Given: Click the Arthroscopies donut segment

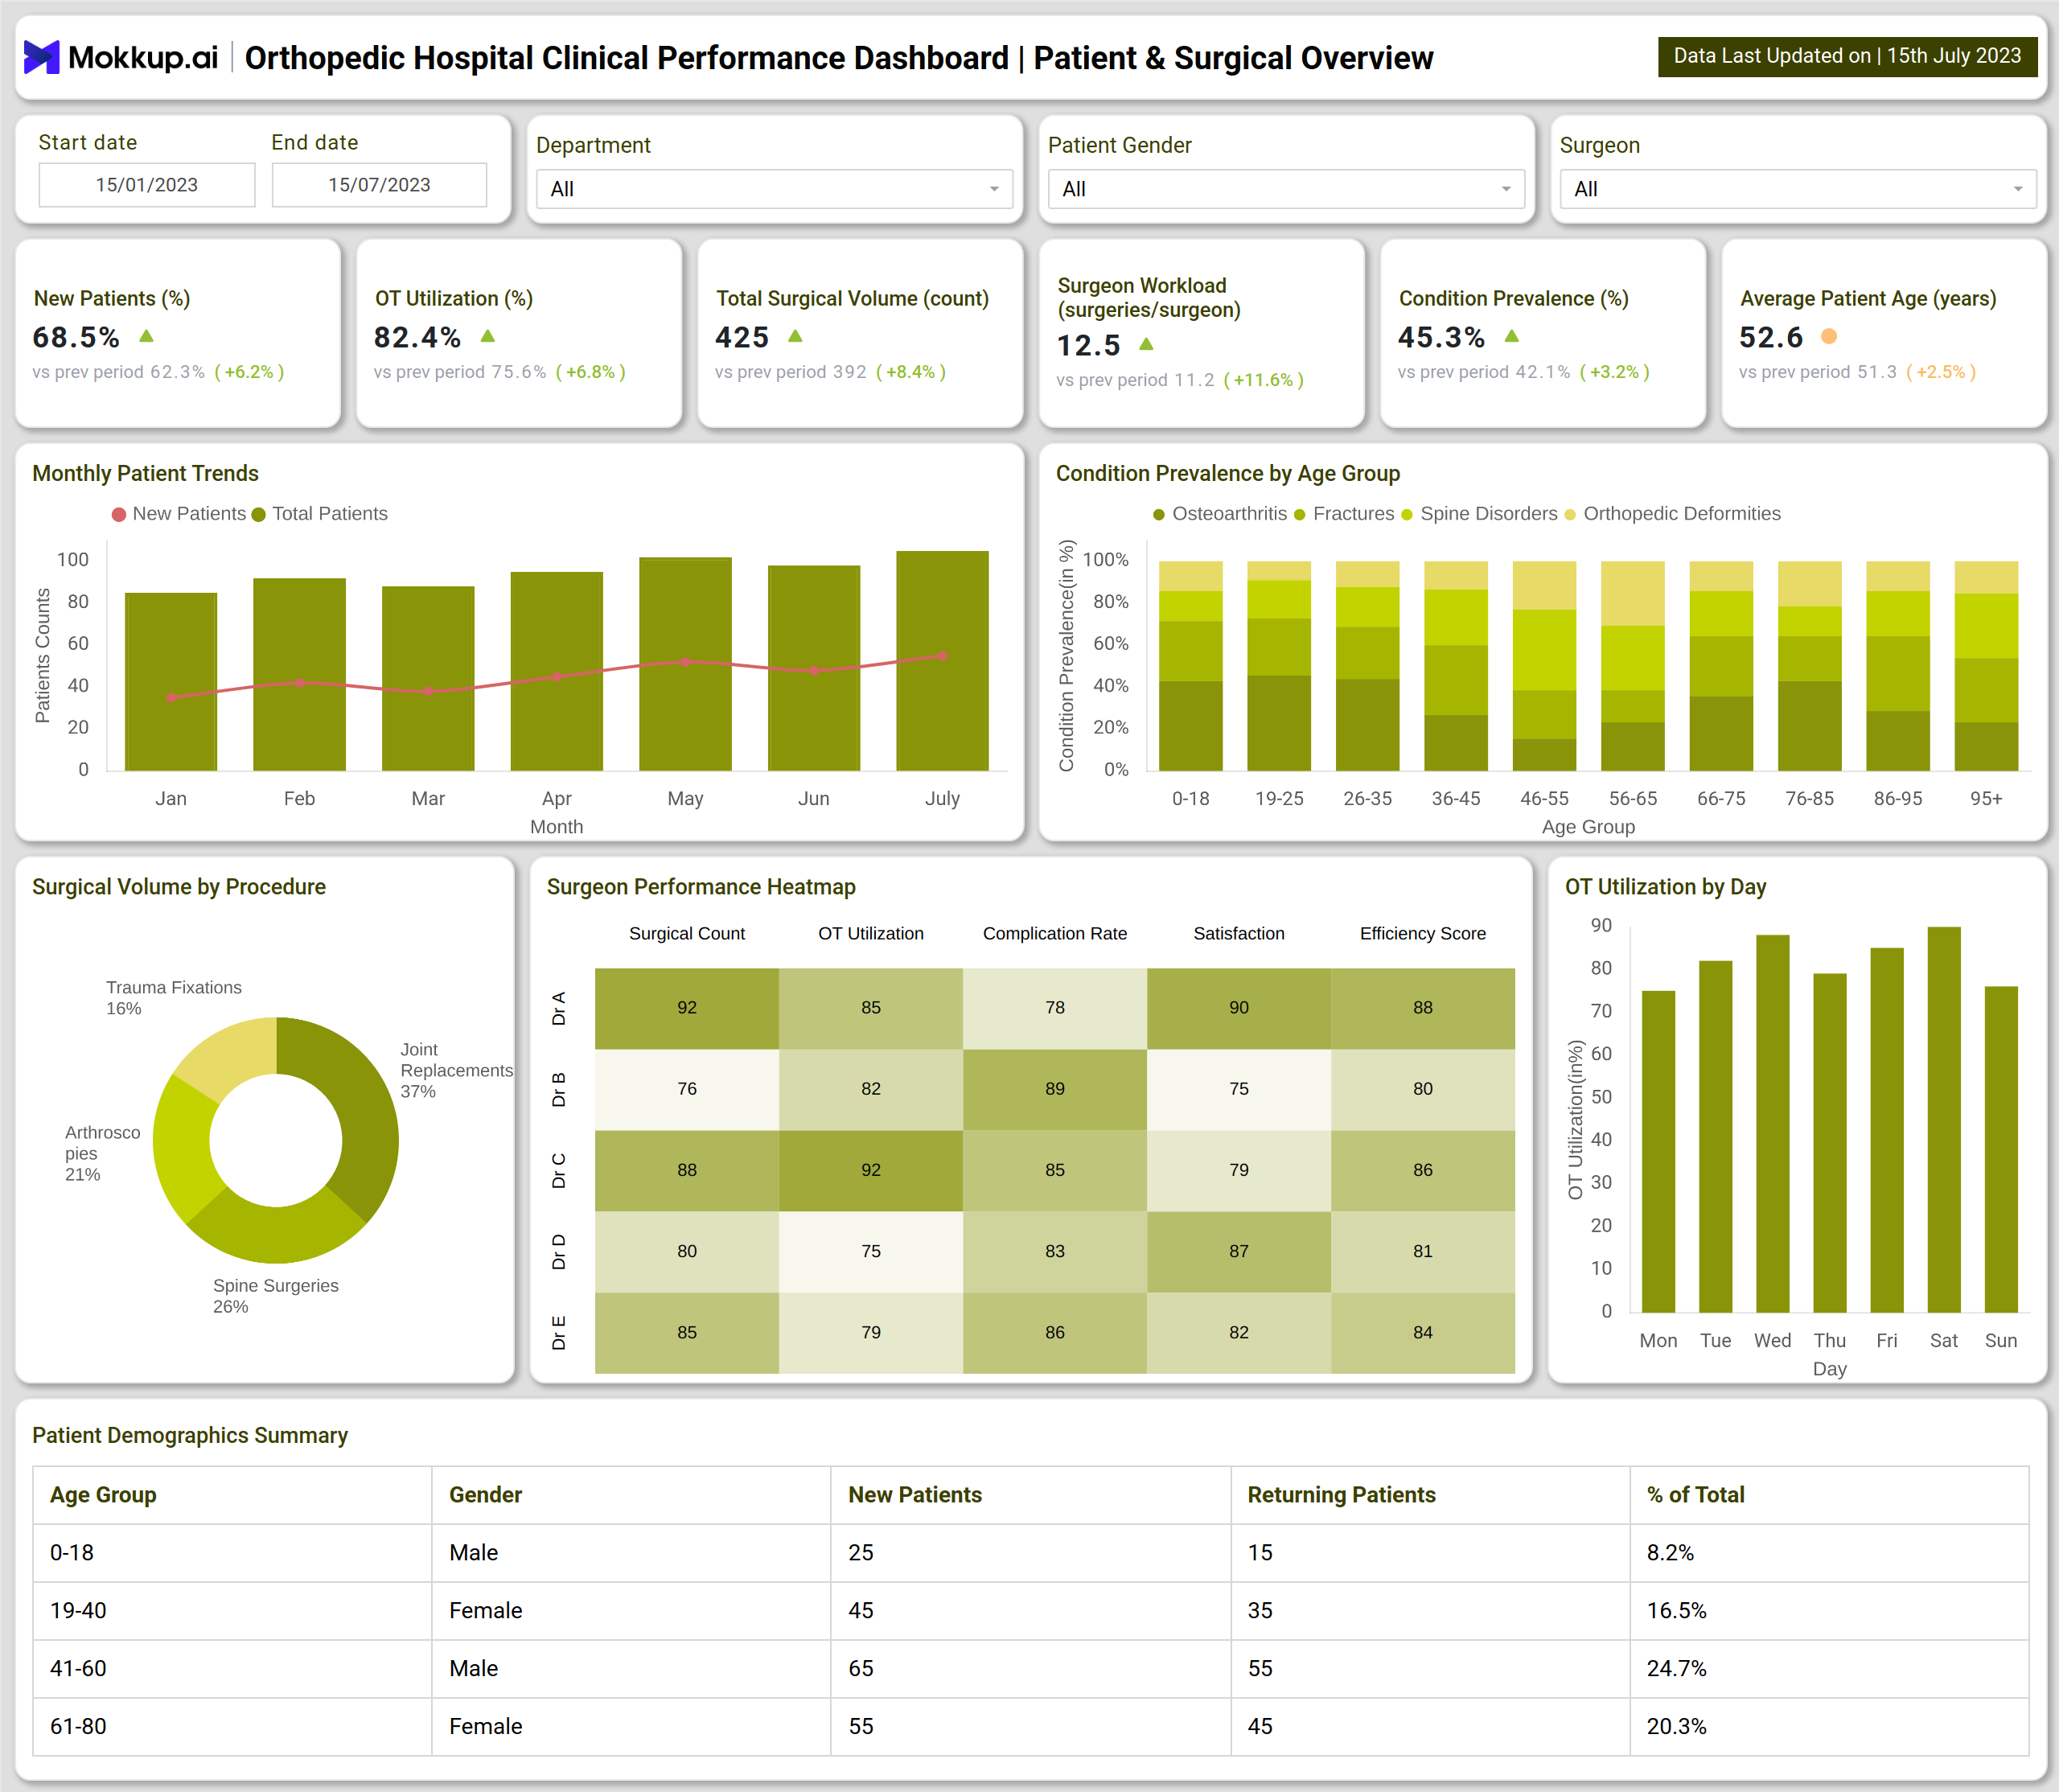Looking at the screenshot, I should (x=182, y=1150).
